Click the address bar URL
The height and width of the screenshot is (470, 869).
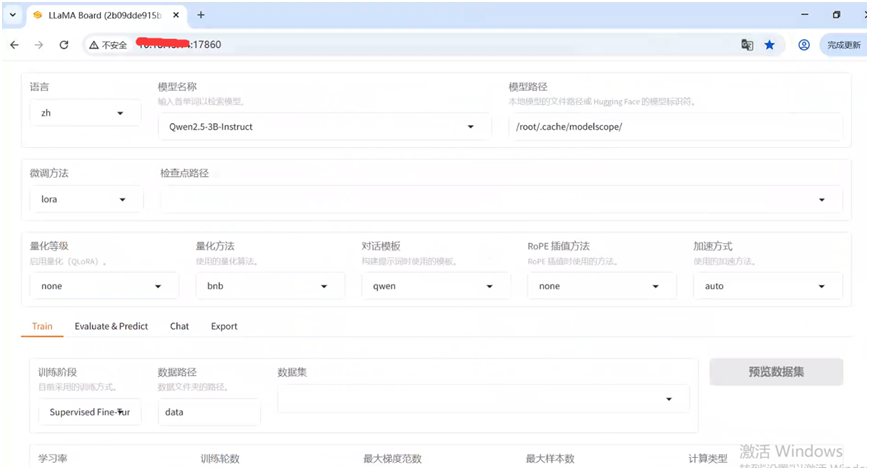coord(180,45)
